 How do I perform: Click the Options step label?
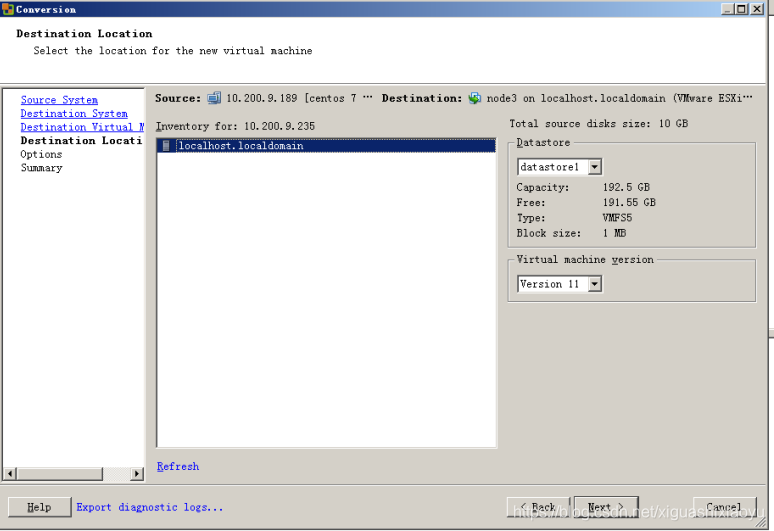point(41,154)
